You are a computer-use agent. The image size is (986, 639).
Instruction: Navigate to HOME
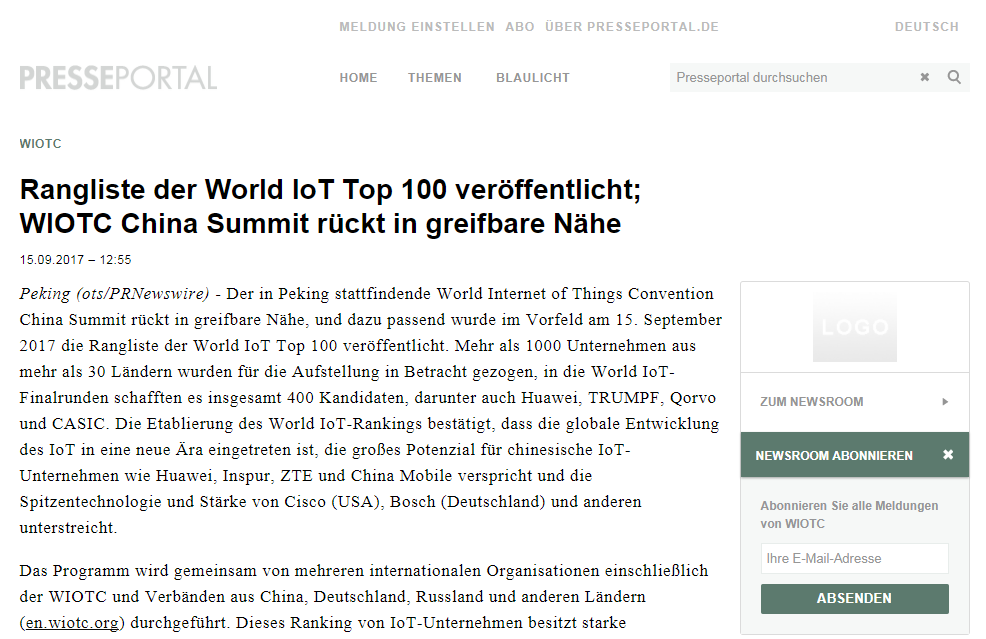(x=358, y=77)
